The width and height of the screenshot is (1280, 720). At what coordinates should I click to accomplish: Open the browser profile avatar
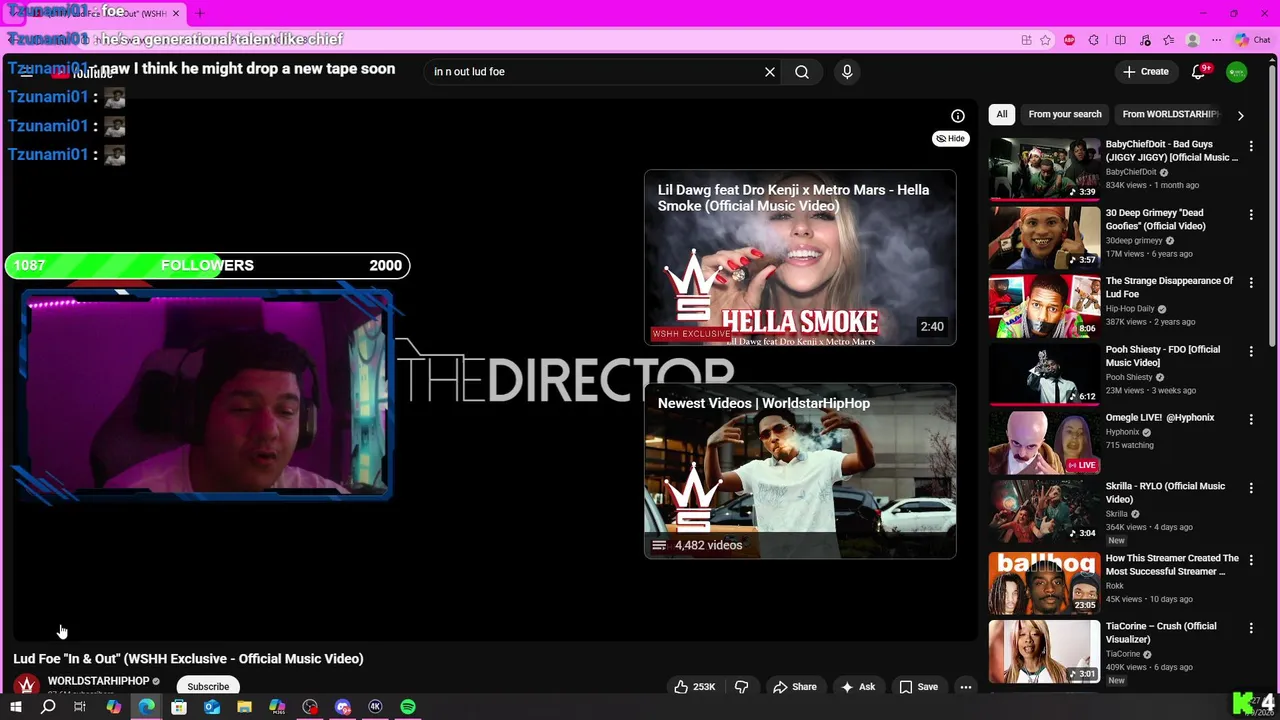(x=1192, y=40)
